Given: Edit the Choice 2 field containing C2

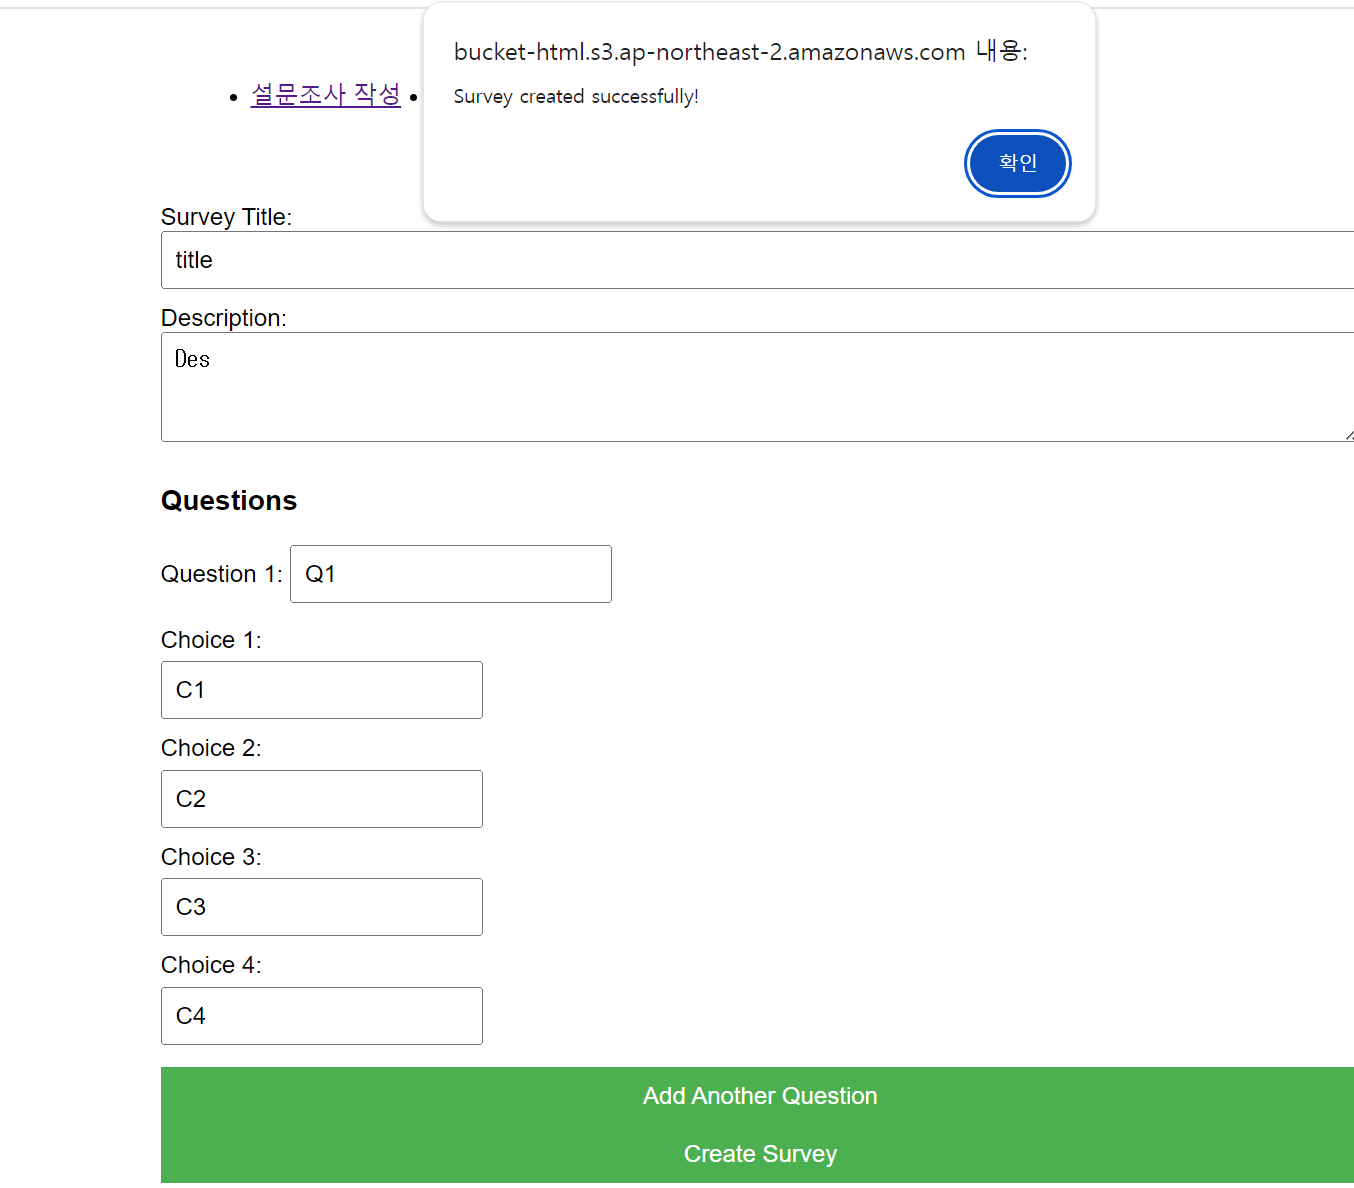Looking at the screenshot, I should coord(322,799).
